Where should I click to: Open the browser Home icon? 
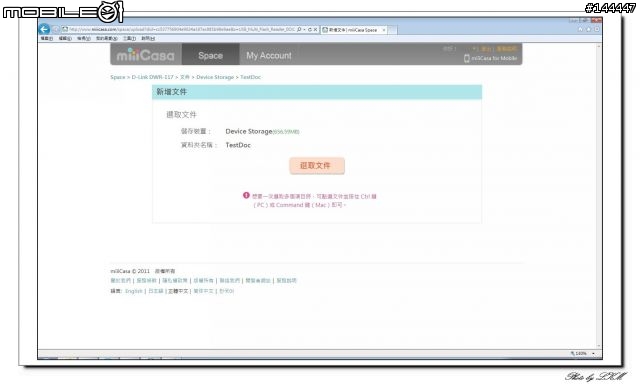pos(580,29)
